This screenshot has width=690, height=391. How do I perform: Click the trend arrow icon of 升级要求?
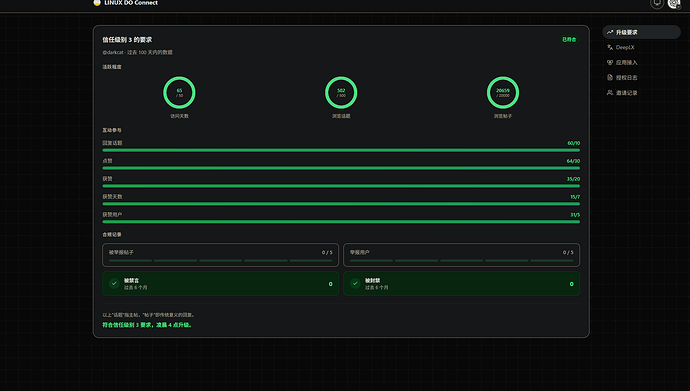pos(610,32)
